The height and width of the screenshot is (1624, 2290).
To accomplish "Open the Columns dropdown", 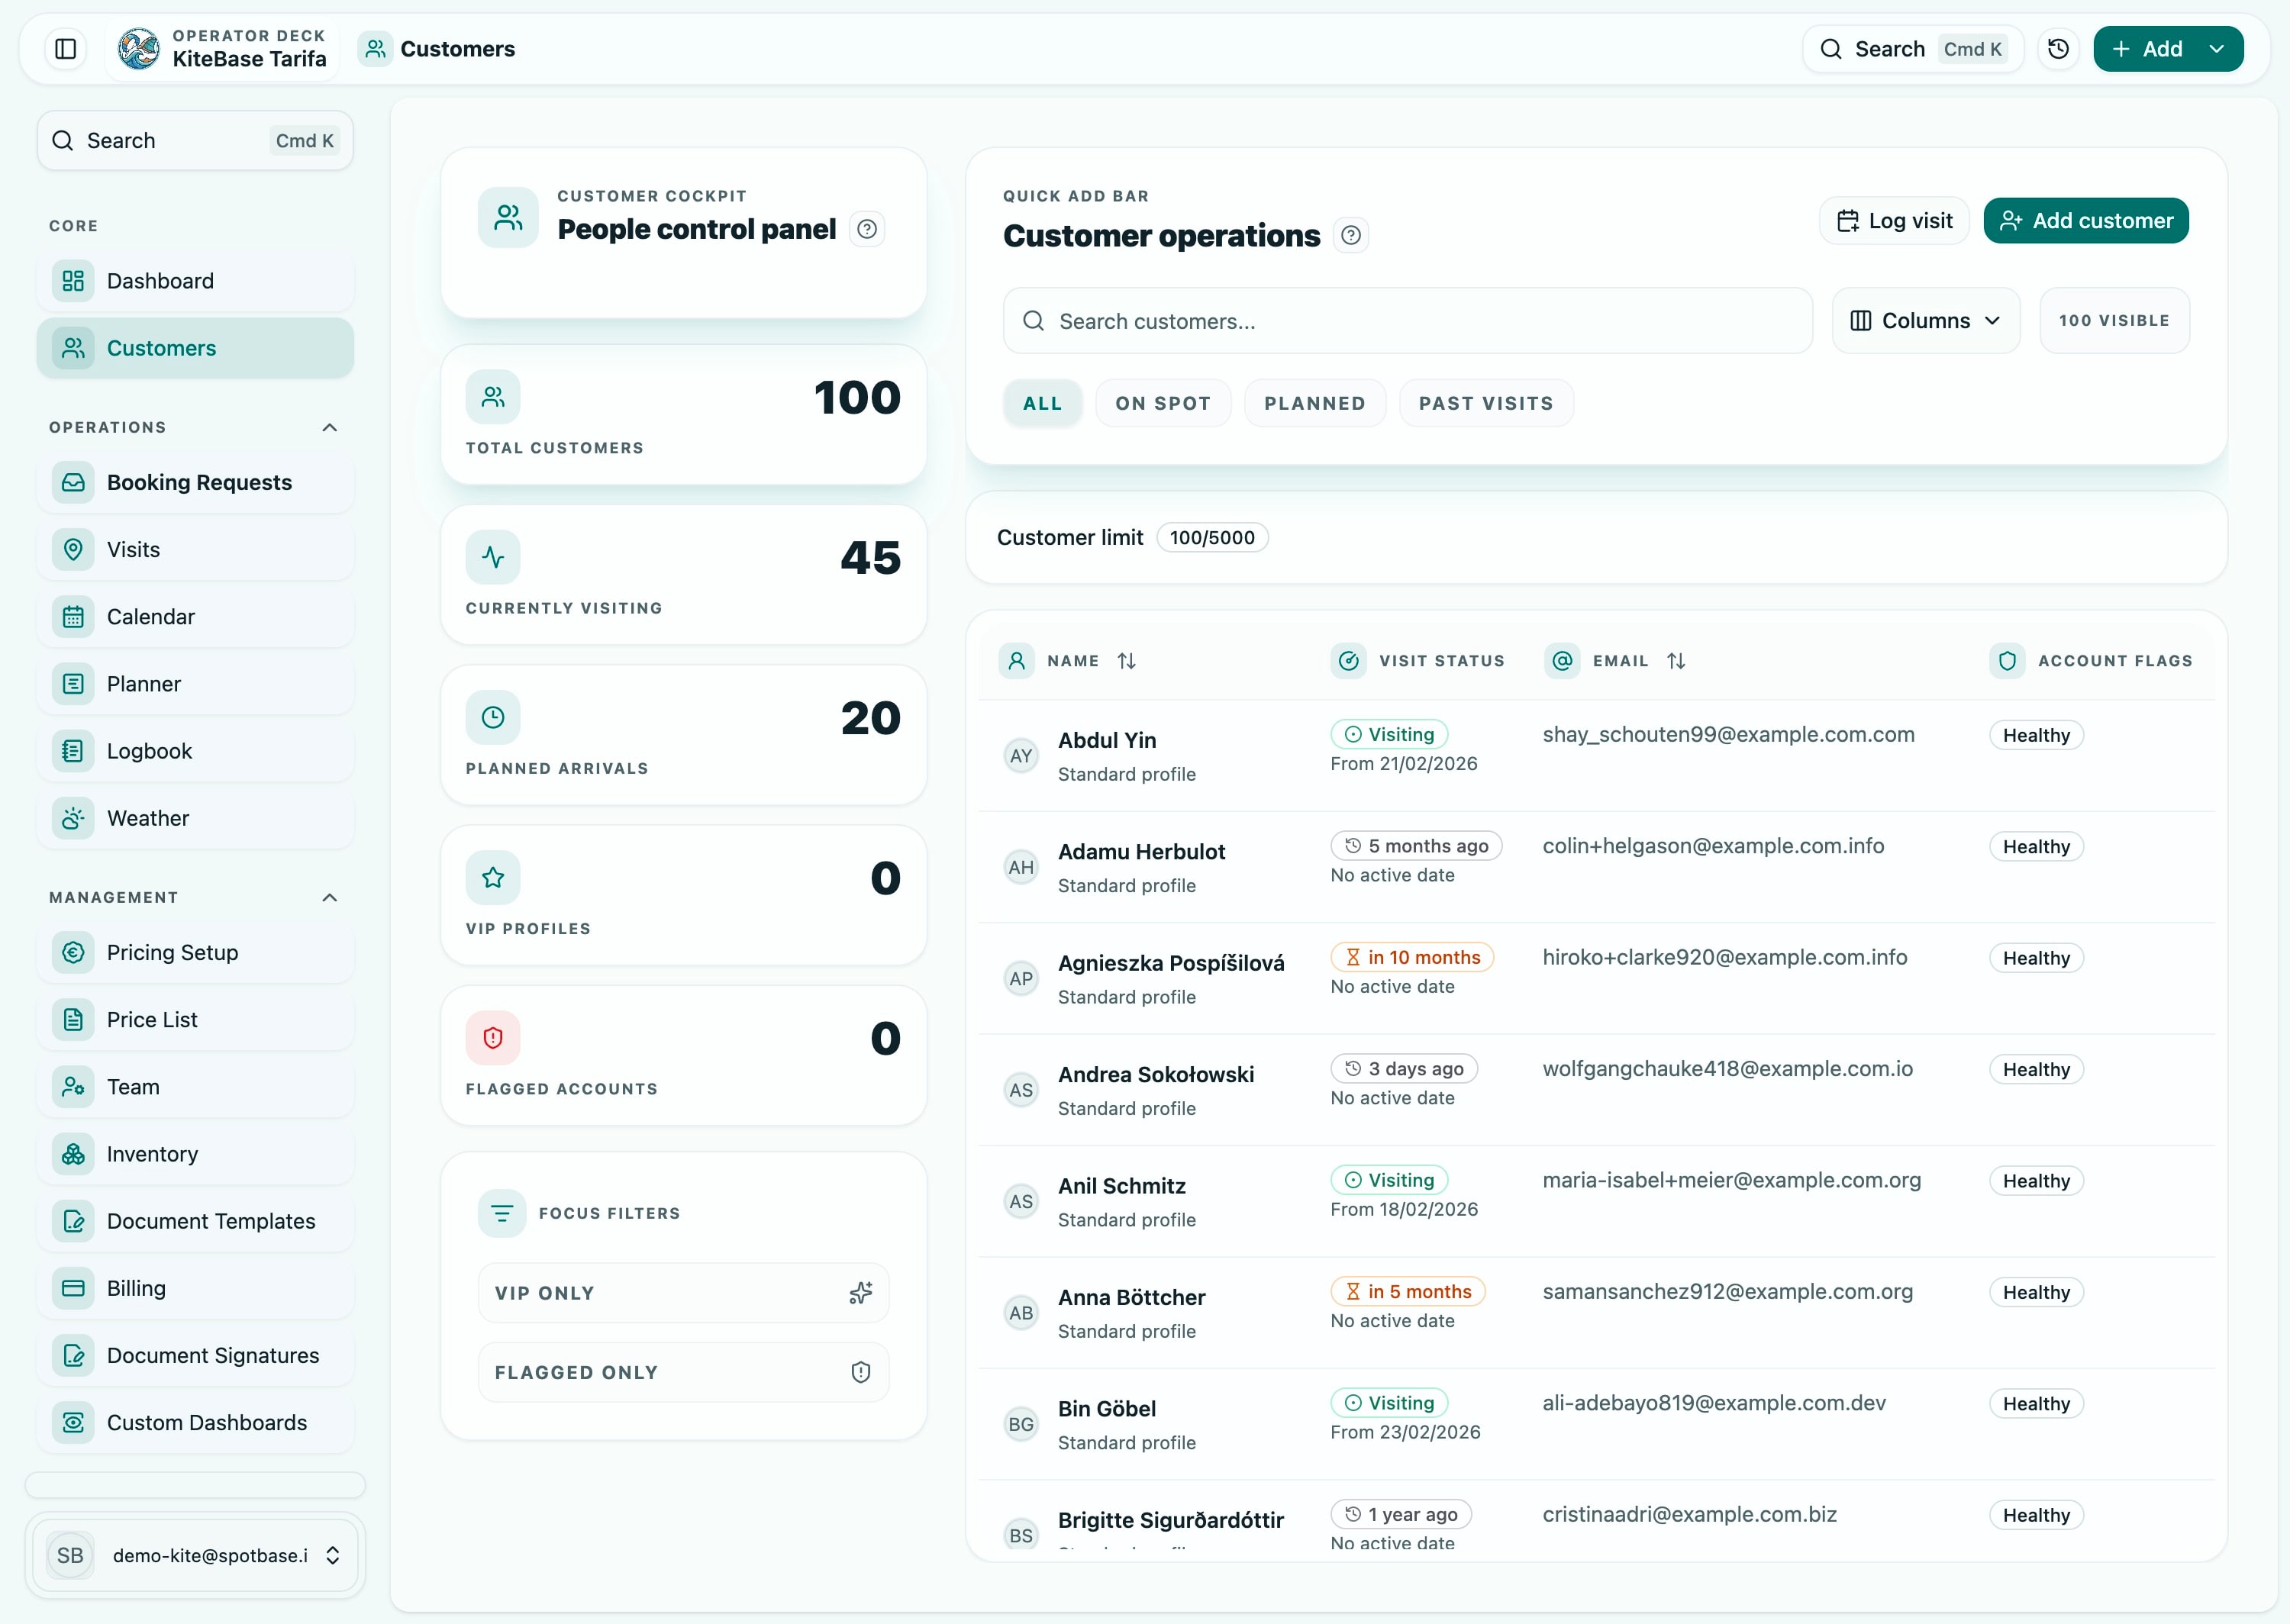I will click(x=1925, y=320).
